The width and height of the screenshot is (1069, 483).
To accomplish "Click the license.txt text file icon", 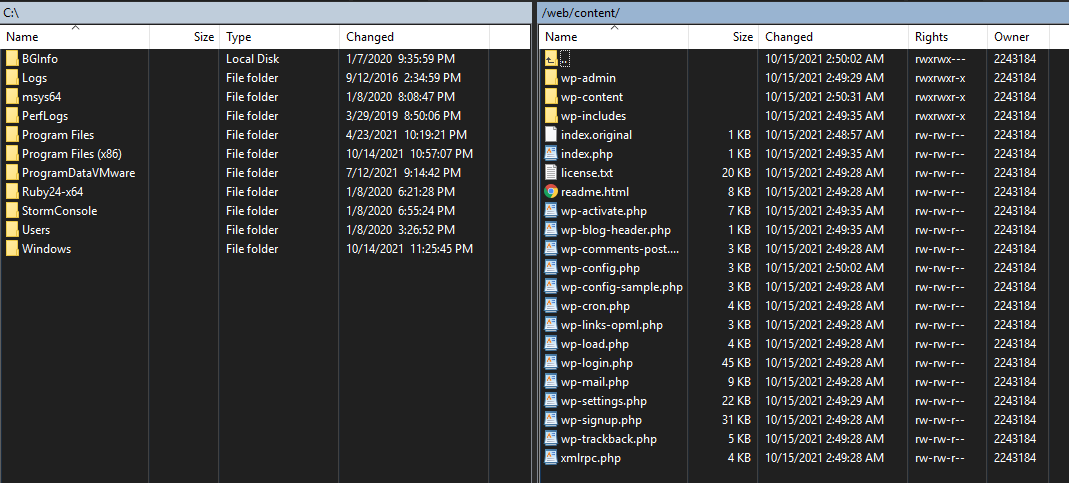I will 551,173.
